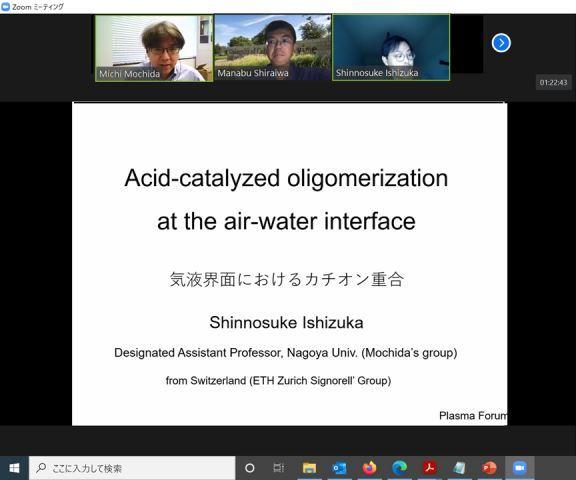Open the Windows Start menu
The image size is (576, 480).
coord(14,468)
